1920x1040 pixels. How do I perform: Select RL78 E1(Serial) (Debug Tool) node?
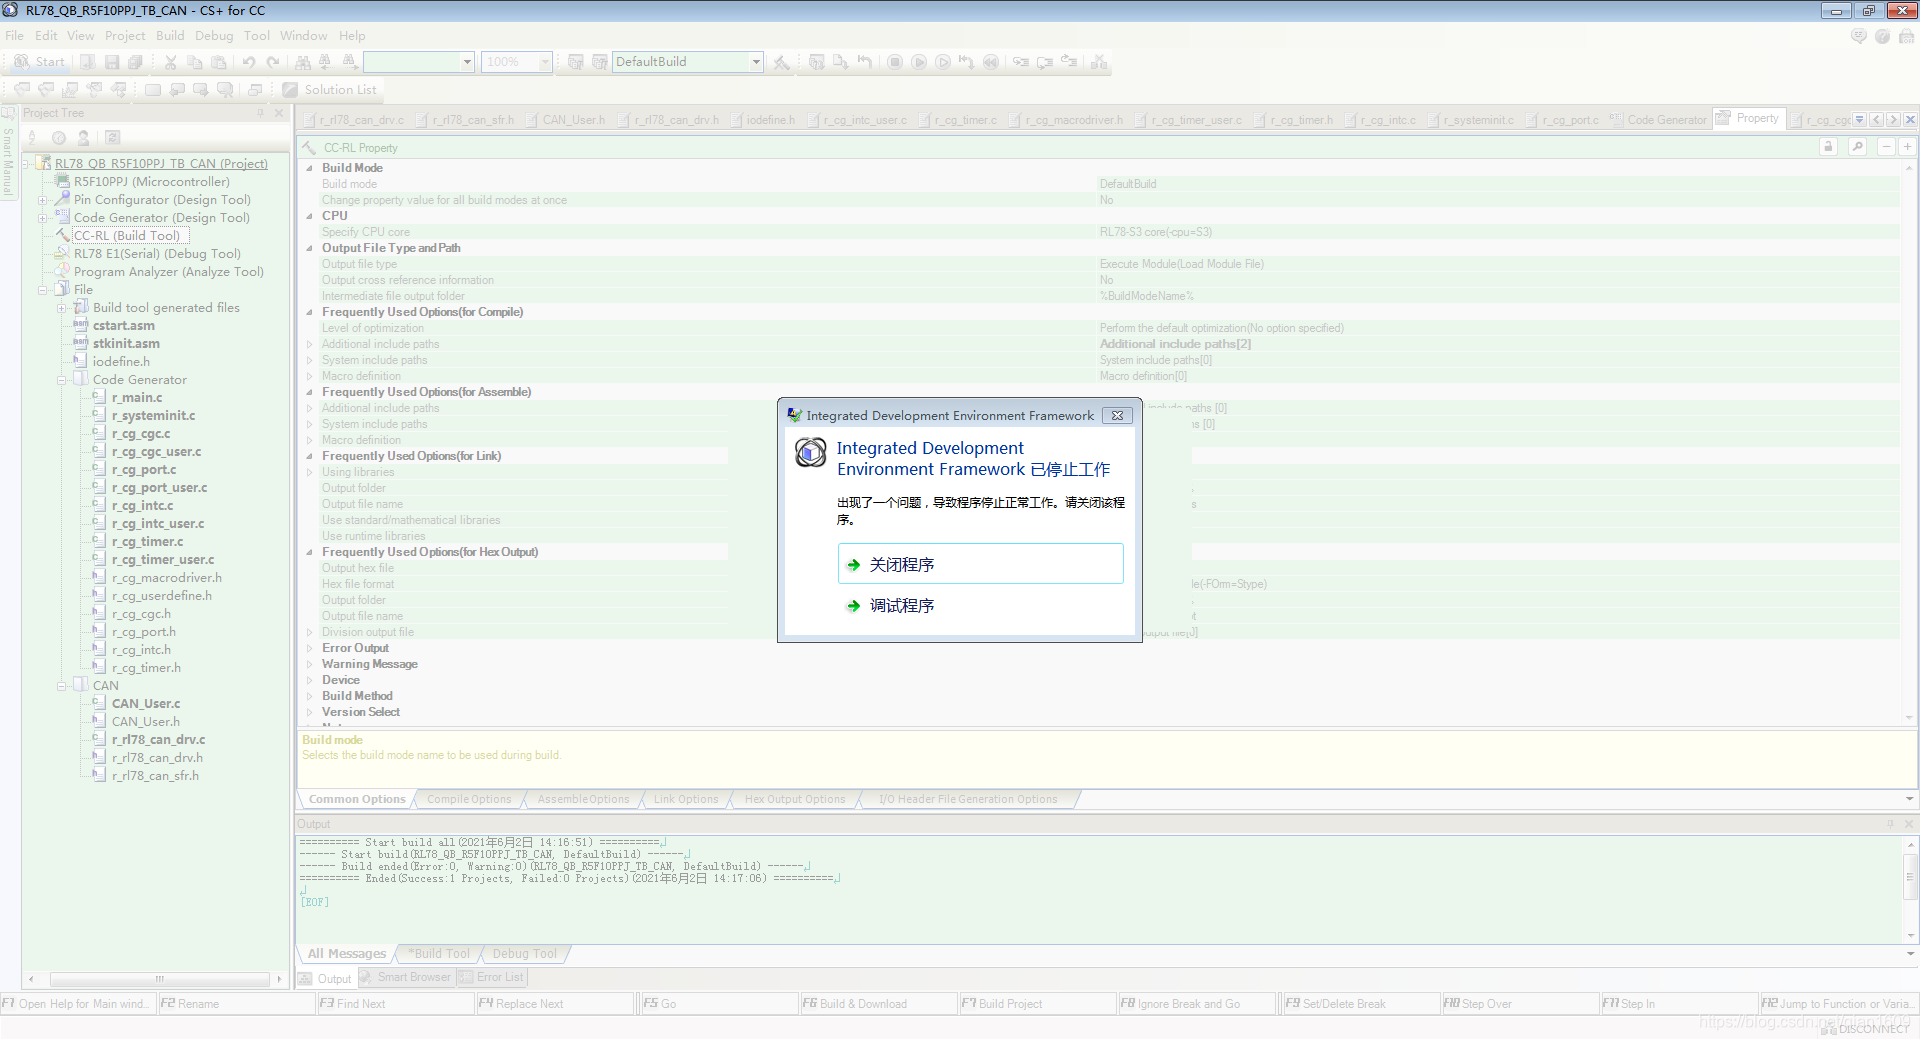157,254
